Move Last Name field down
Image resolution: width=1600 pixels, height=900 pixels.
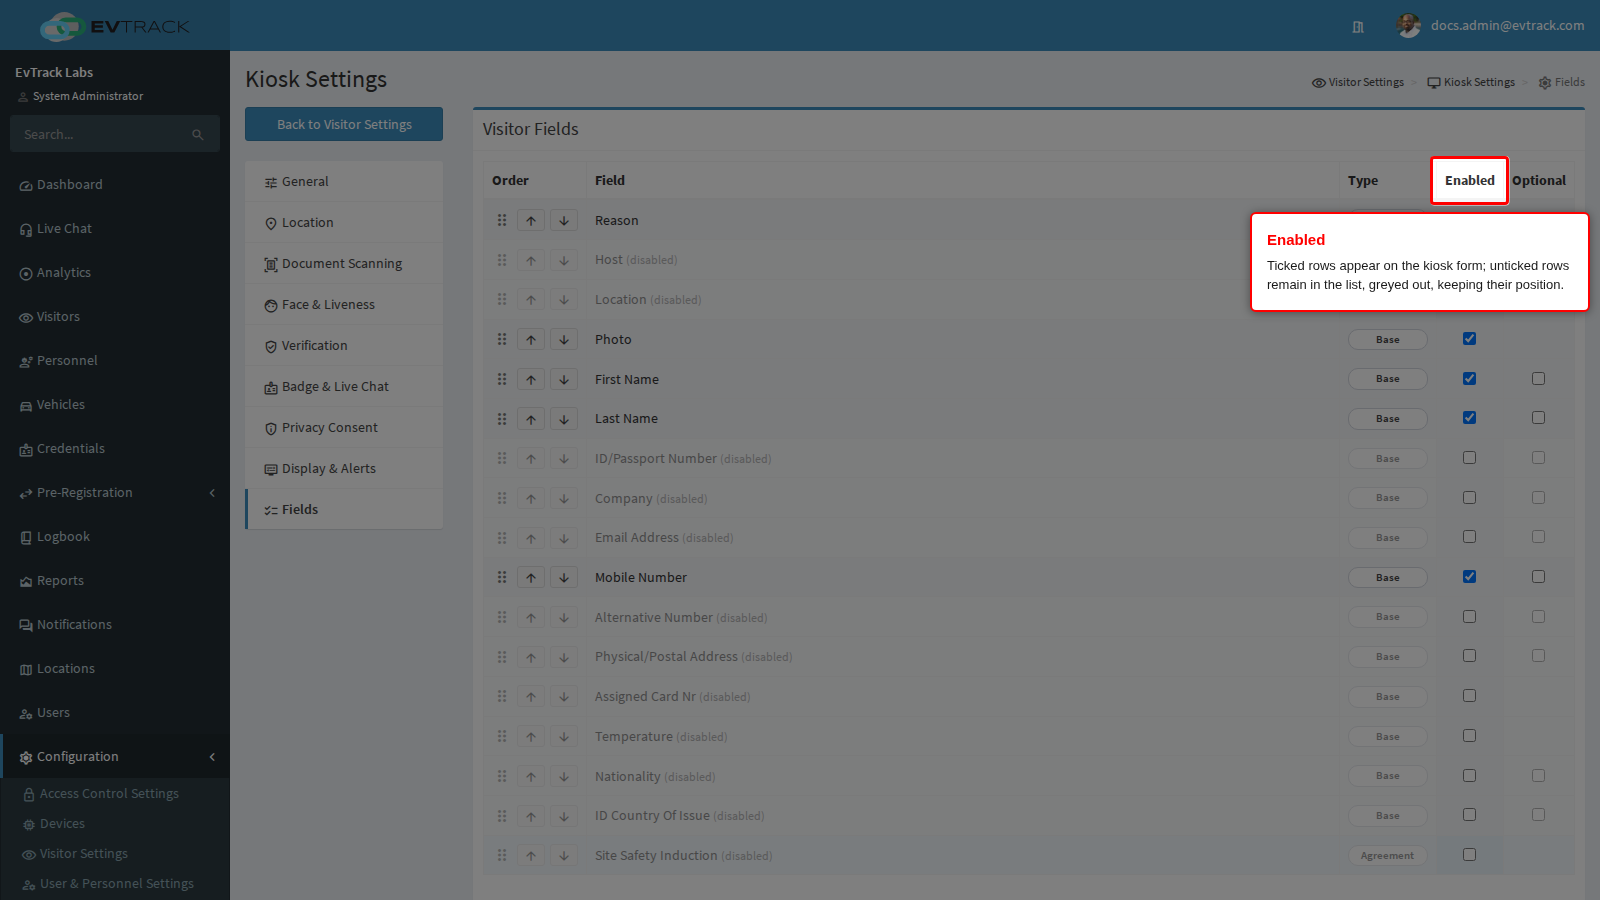pyautogui.click(x=564, y=419)
